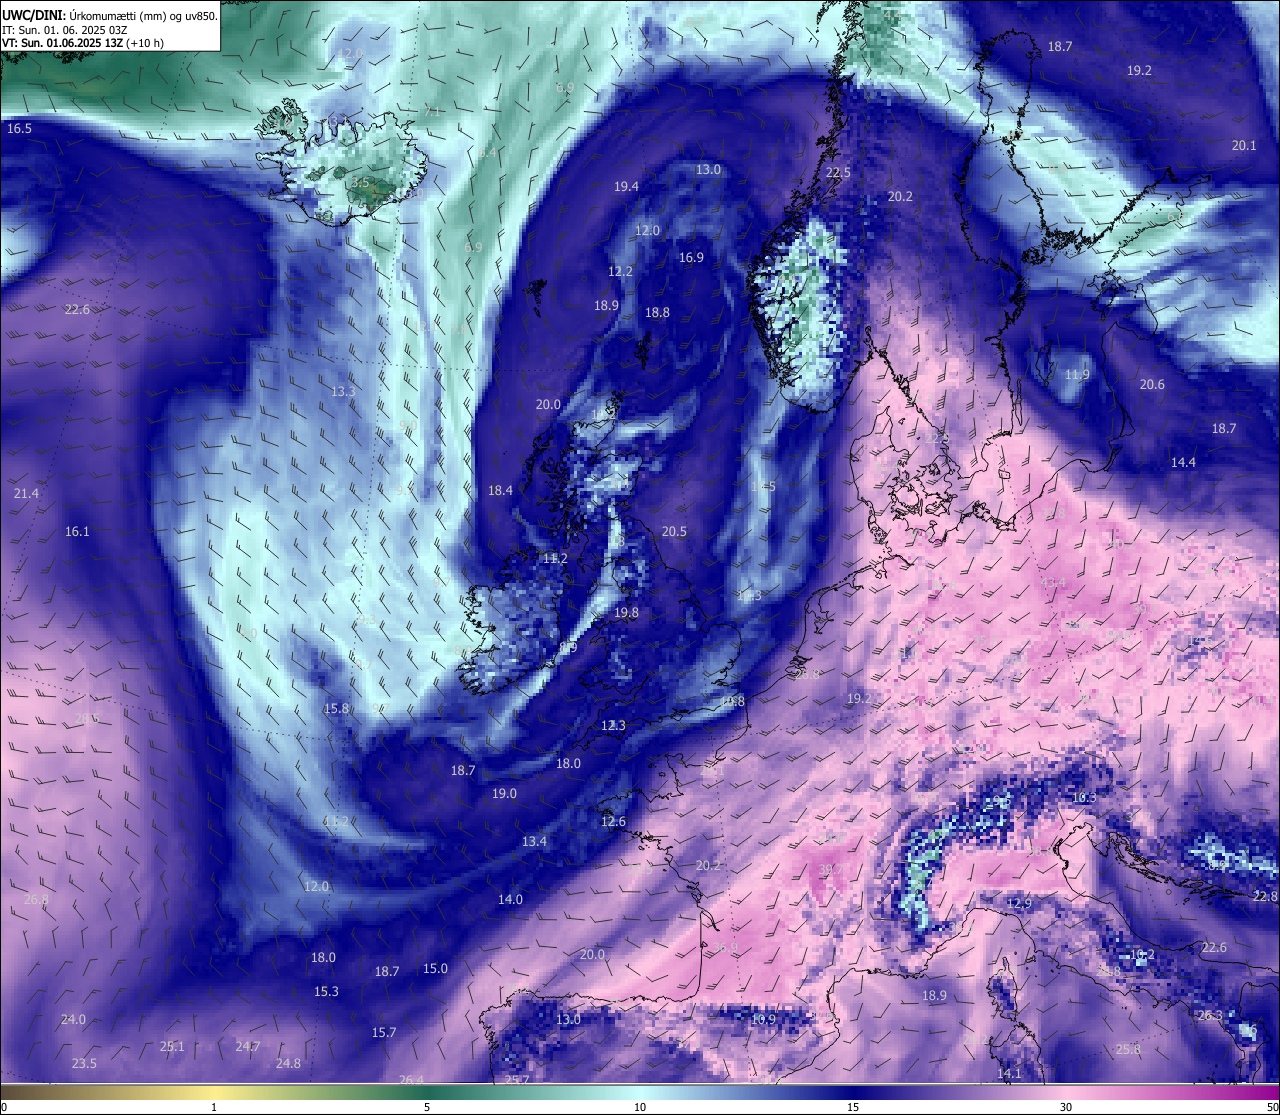This screenshot has height=1115, width=1280.
Task: Click the 23.5 value label
Action: point(84,1063)
